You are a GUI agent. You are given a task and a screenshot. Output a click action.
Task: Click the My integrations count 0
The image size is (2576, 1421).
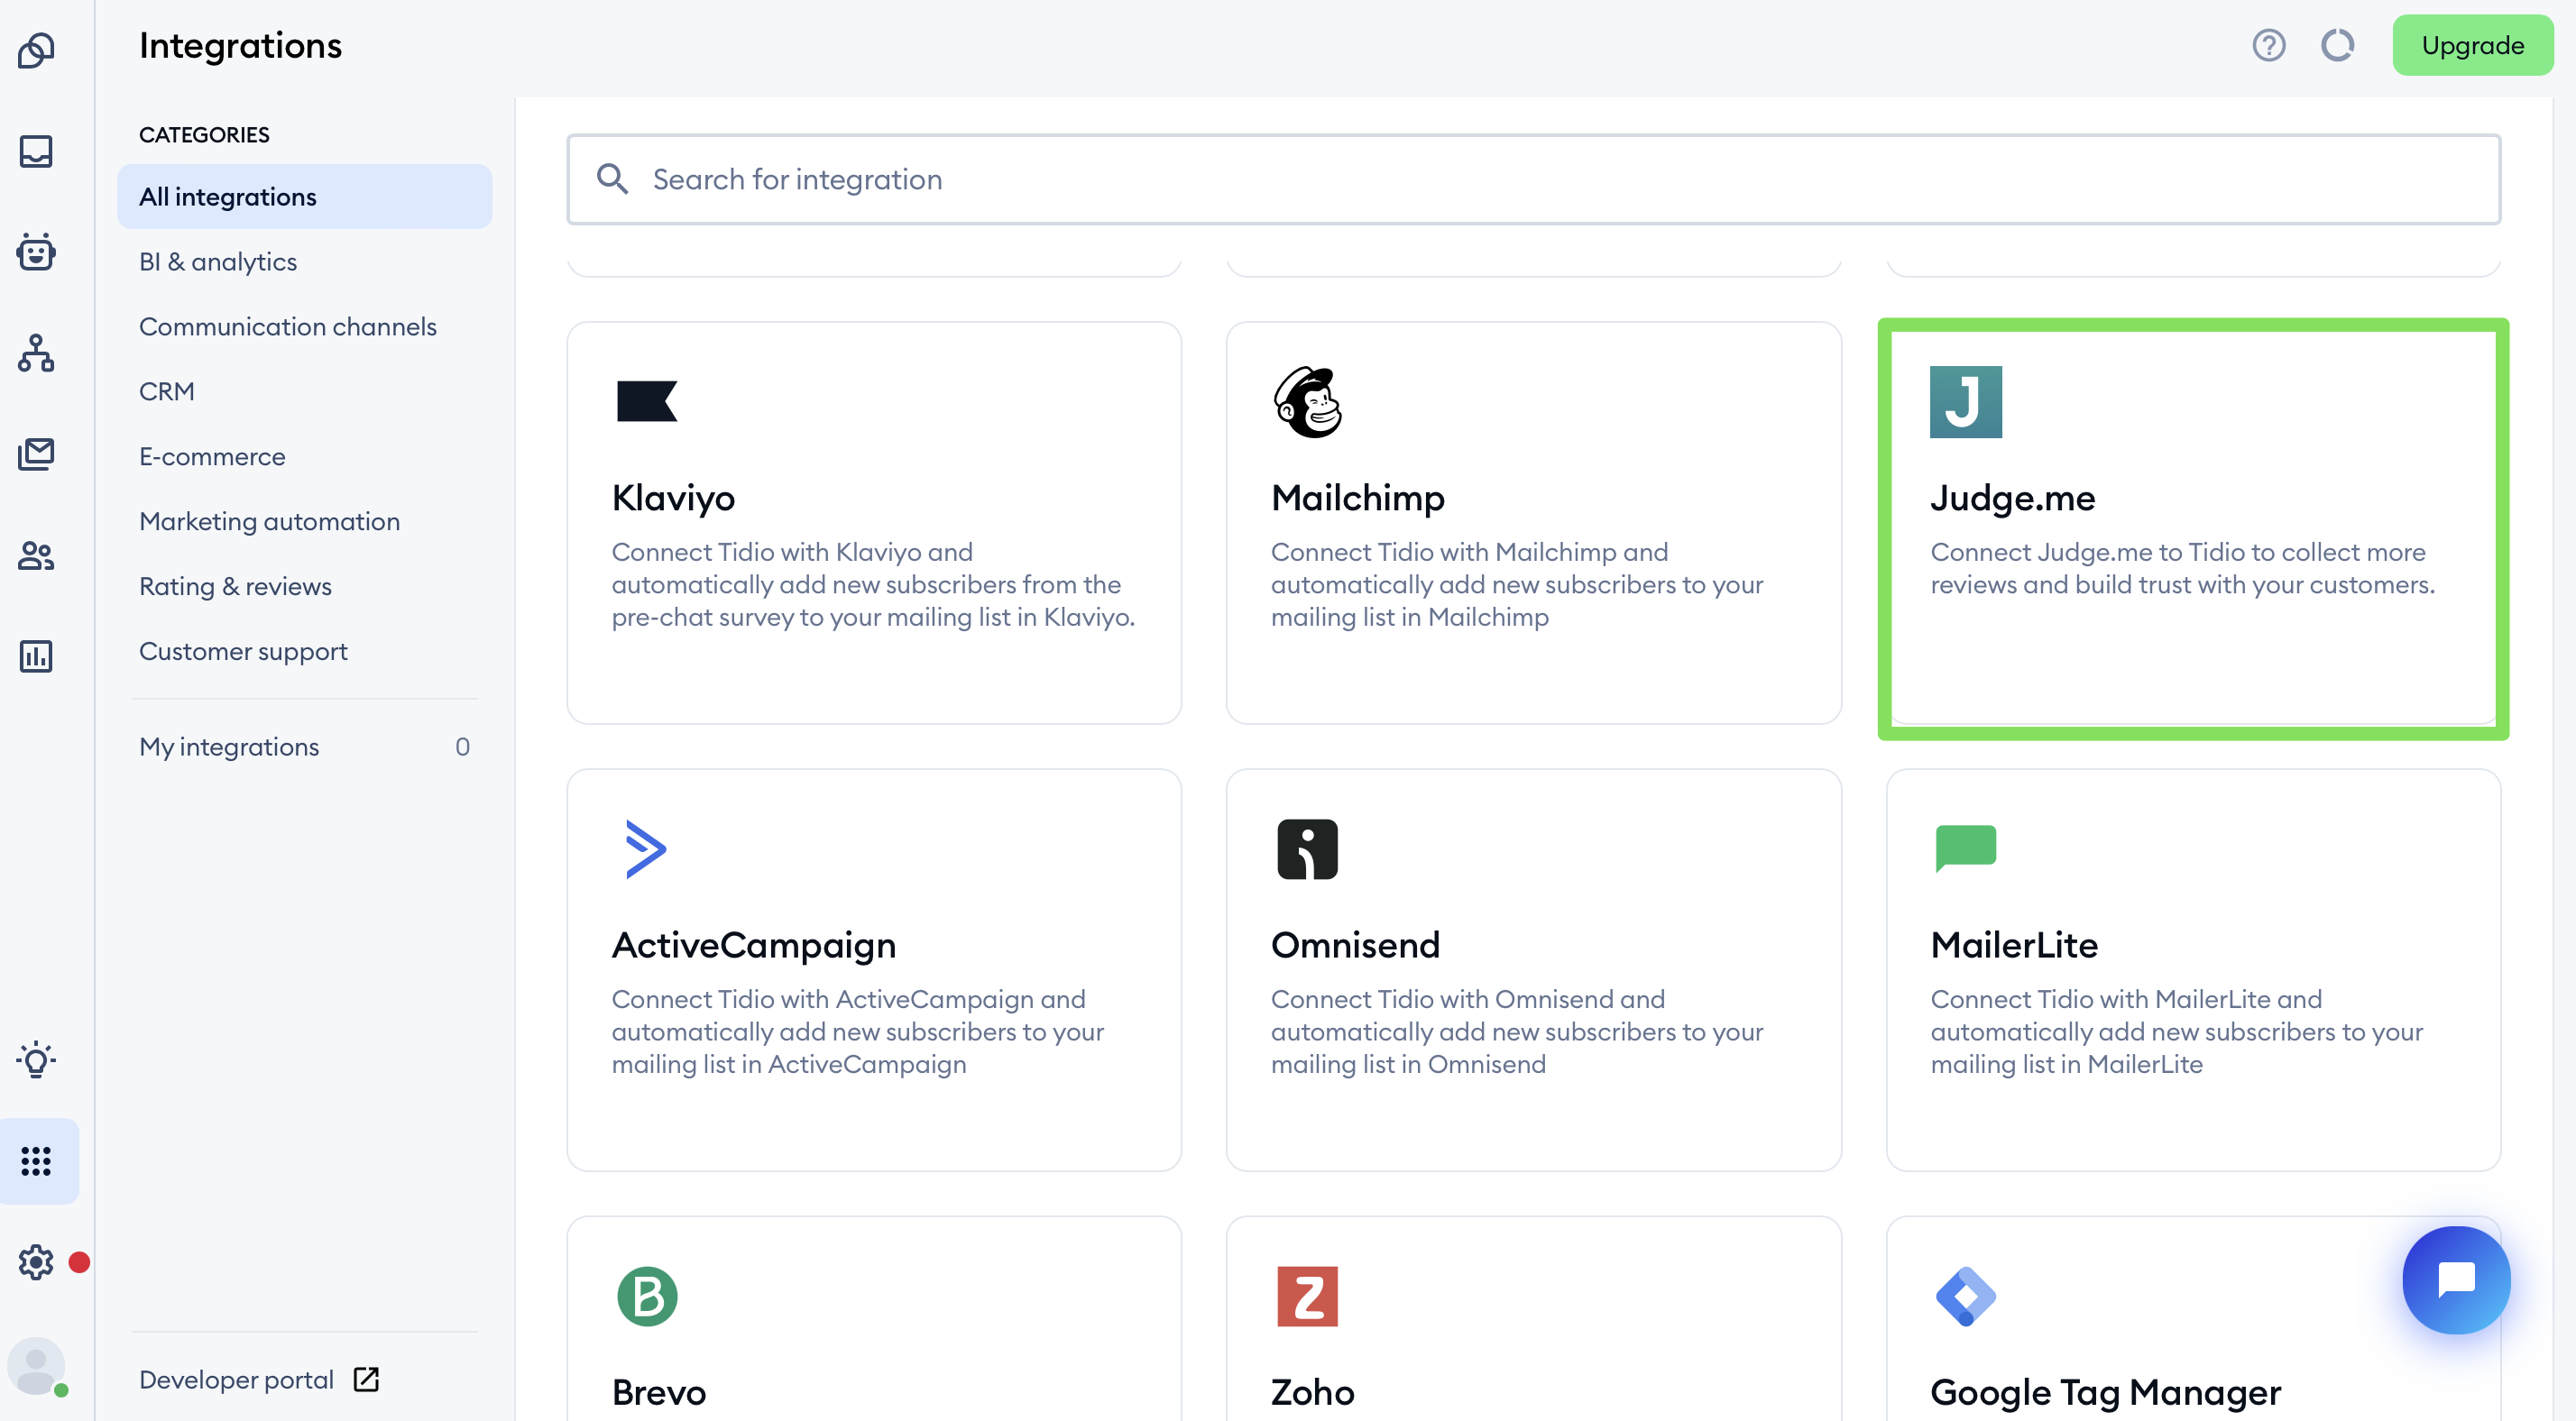click(462, 747)
